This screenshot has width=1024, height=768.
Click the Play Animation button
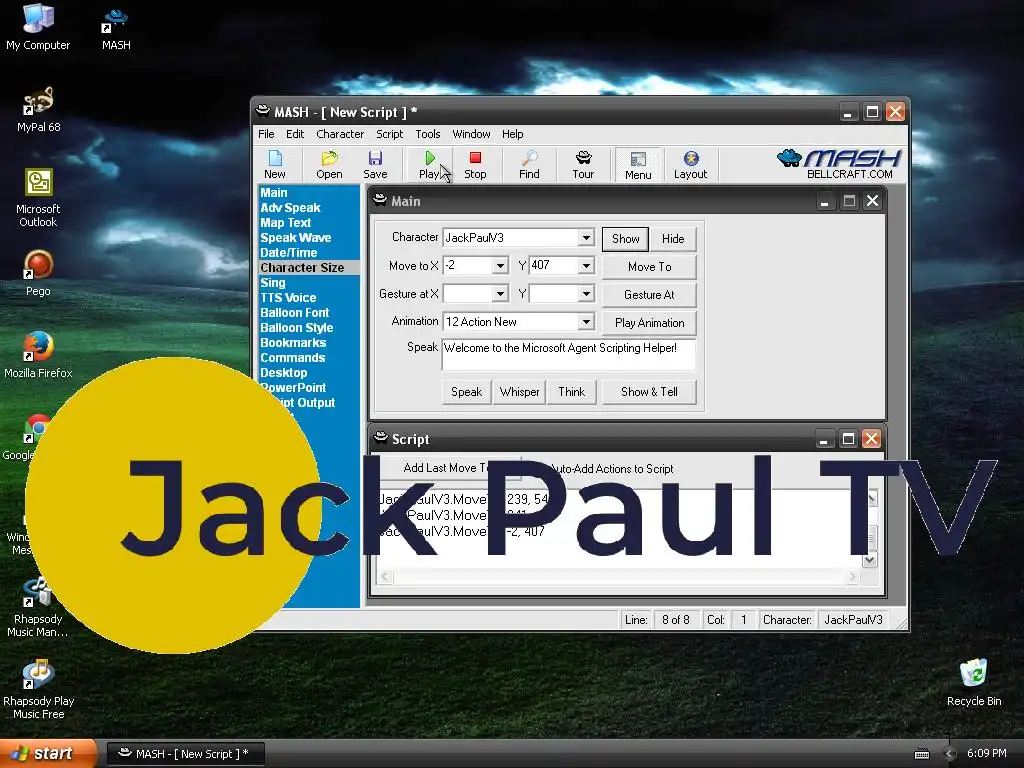tap(649, 323)
